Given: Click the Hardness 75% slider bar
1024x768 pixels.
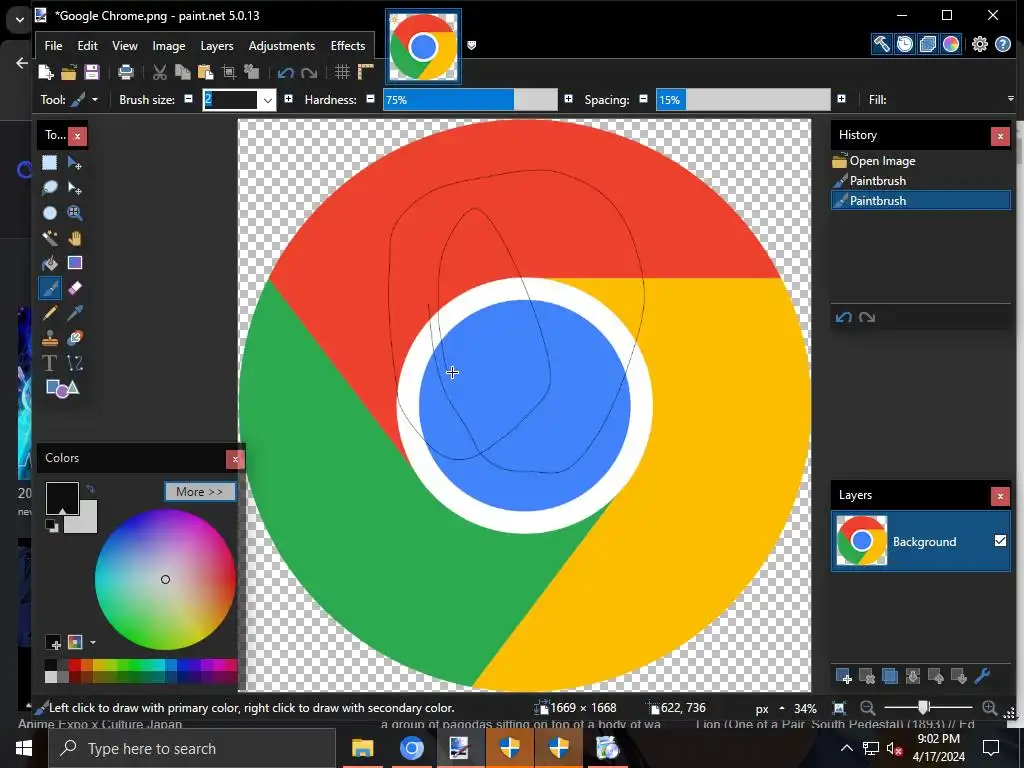Looking at the screenshot, I should click(470, 100).
